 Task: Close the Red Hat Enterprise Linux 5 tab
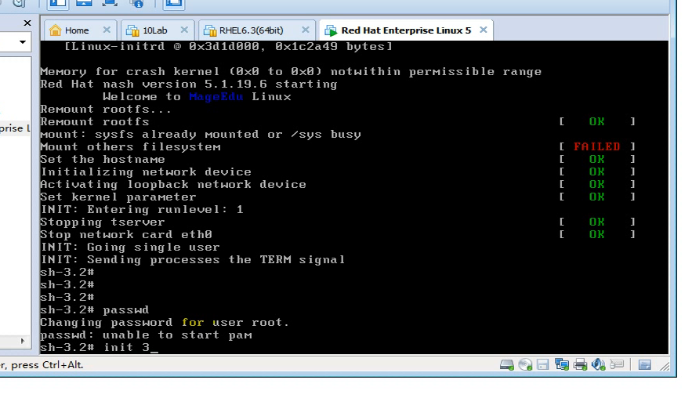pos(484,30)
